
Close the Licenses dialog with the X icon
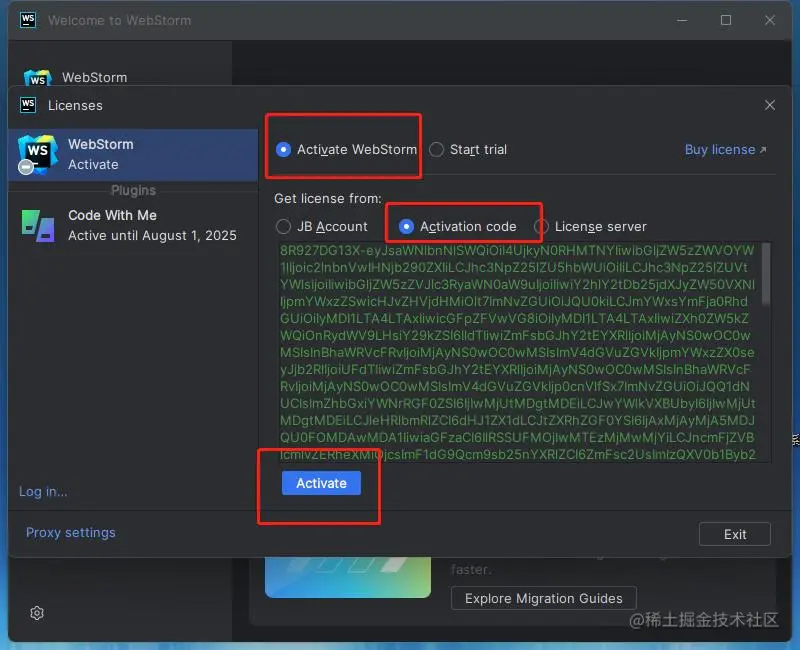coord(770,105)
